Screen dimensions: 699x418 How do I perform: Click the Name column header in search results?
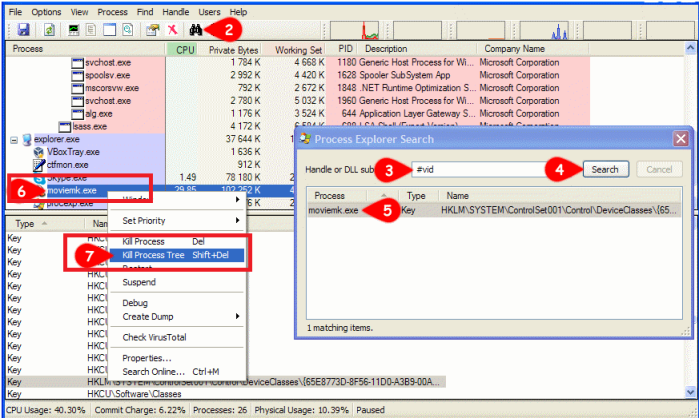(559, 196)
